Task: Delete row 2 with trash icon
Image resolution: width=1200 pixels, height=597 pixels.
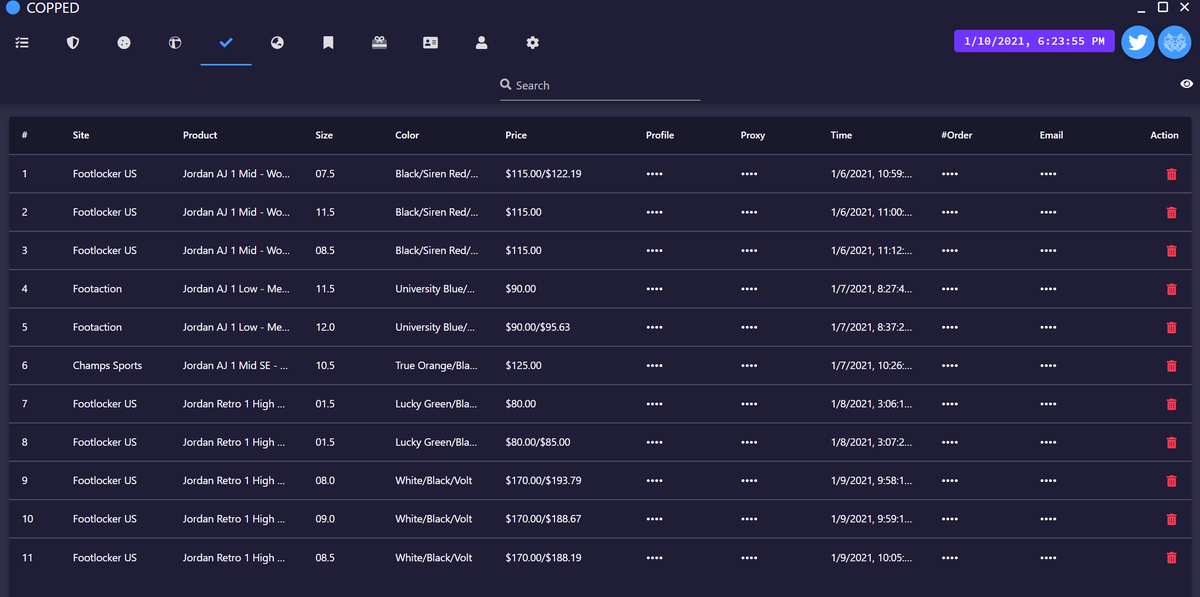Action: coord(1171,212)
